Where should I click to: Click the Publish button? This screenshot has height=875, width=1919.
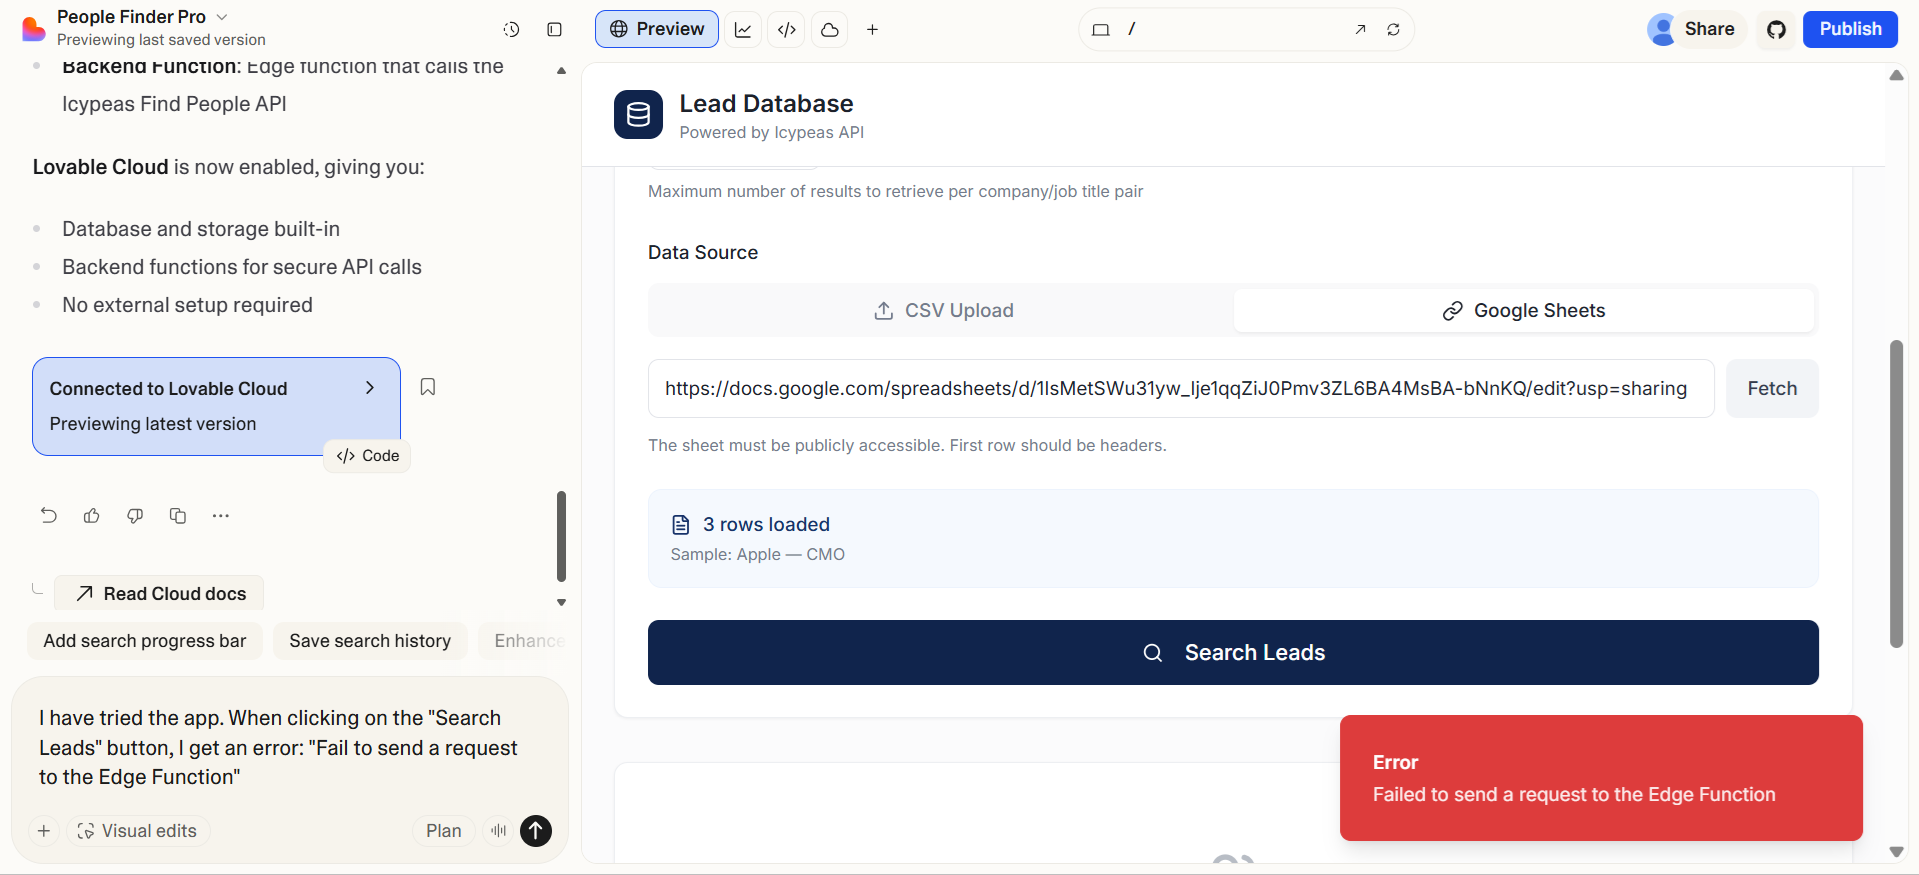click(x=1850, y=29)
